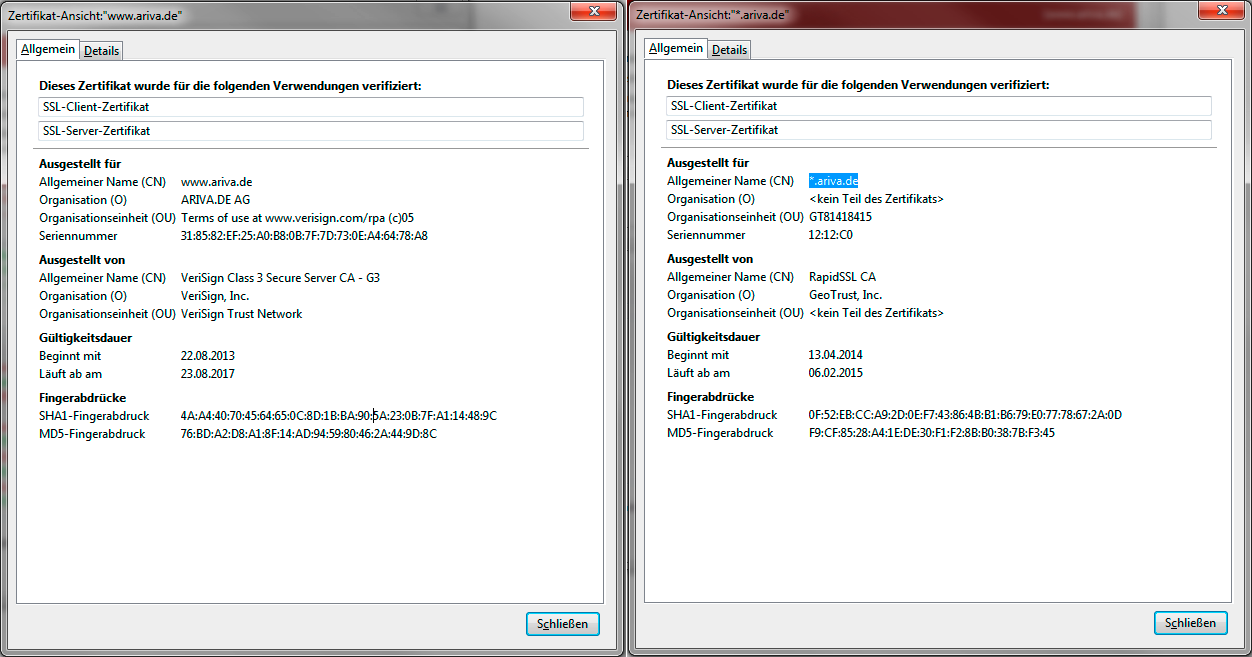Click '<kein Teil des Zertifikats>' beside Organisation (O)
The height and width of the screenshot is (657, 1252).
coord(876,199)
